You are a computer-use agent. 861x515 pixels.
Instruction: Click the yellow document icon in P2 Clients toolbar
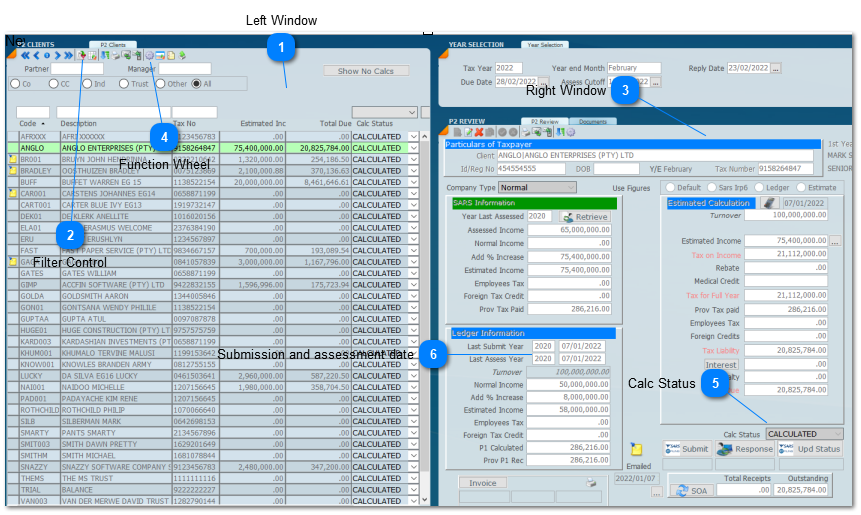[x=171, y=55]
